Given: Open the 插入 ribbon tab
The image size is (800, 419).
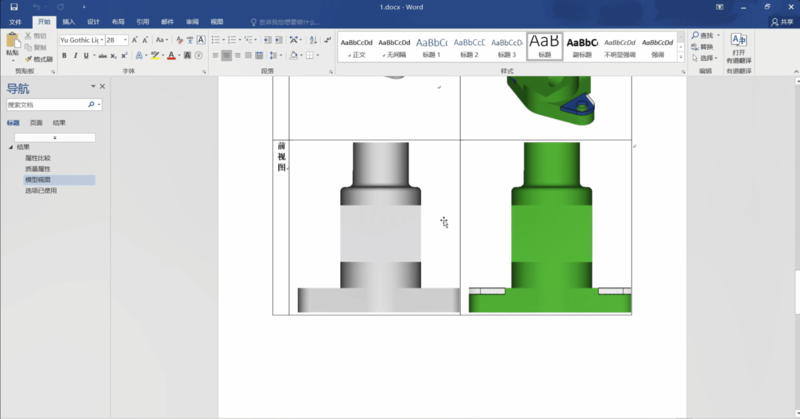Looking at the screenshot, I should 68,20.
